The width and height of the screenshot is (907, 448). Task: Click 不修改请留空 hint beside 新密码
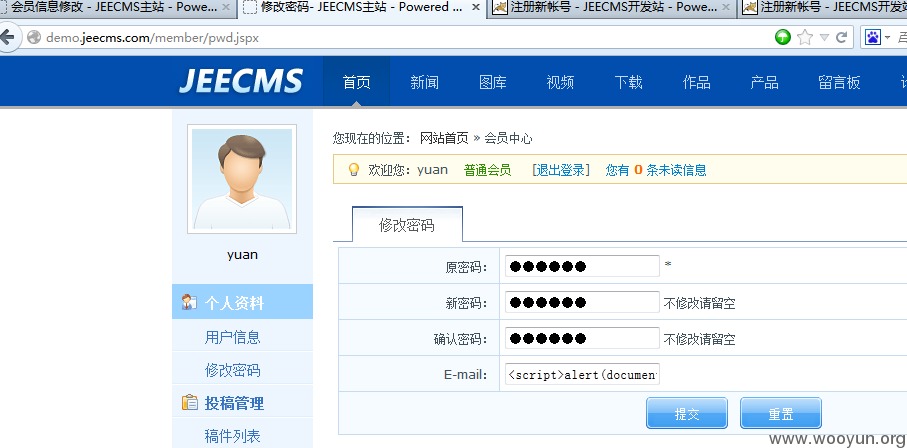point(699,303)
